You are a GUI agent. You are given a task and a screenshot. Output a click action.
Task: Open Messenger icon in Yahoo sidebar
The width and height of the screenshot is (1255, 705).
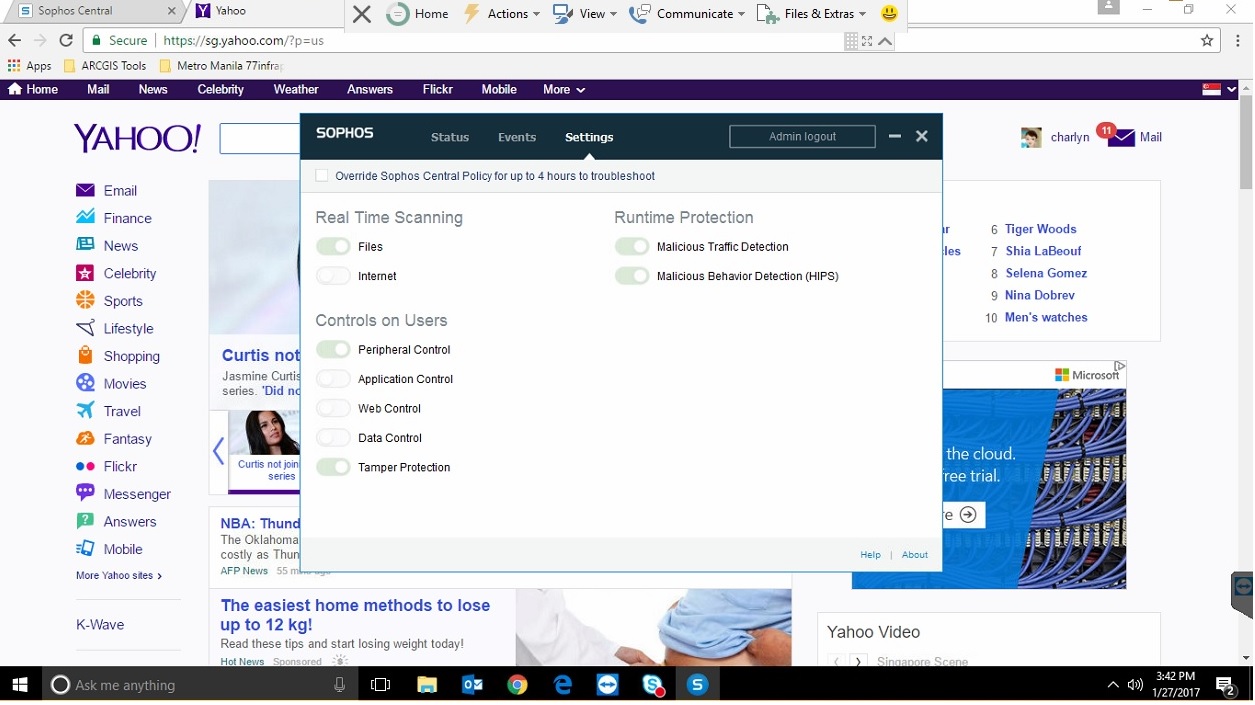click(x=85, y=493)
